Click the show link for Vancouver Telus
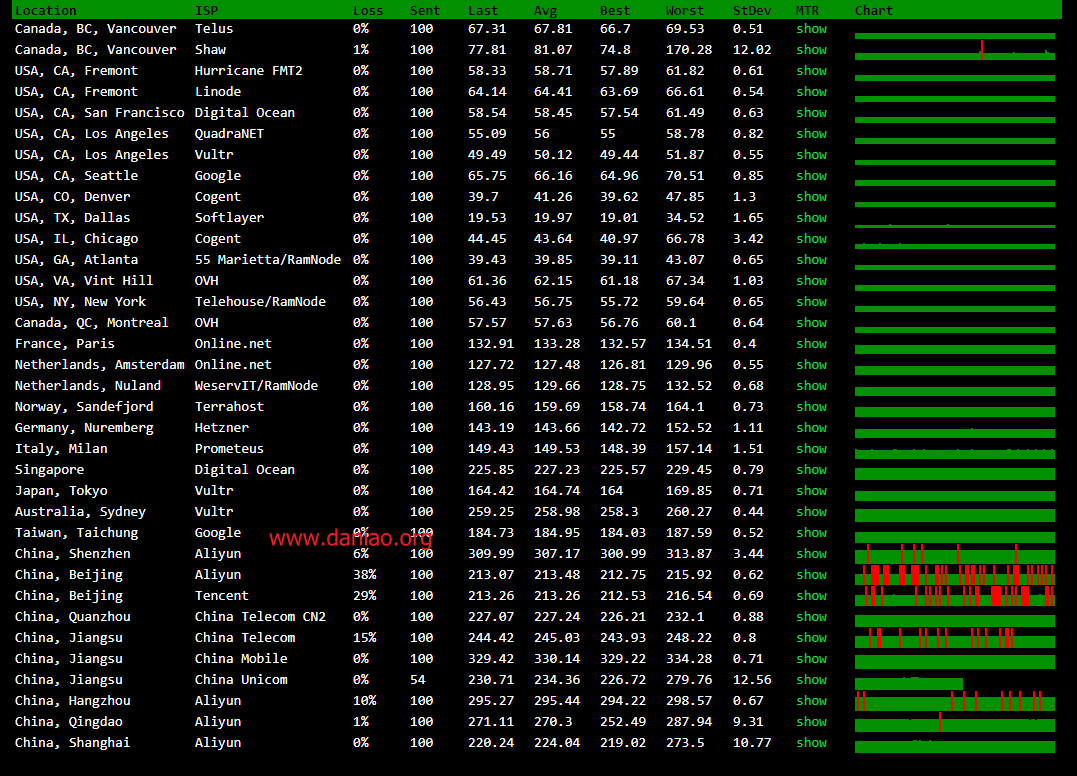Screen dimensions: 1077x776 [811, 29]
